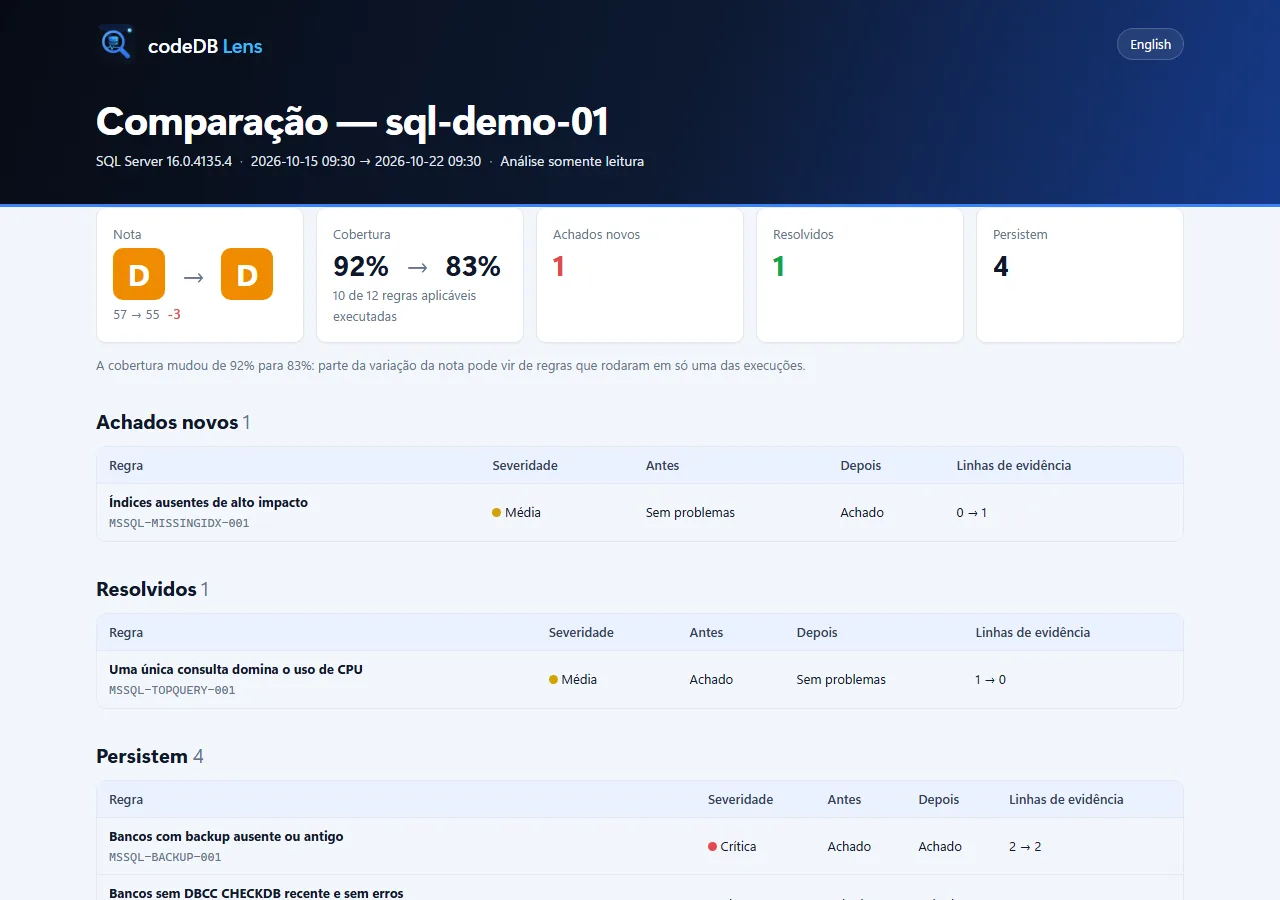Image resolution: width=1280 pixels, height=900 pixels.
Task: Click the rule ID MSSQL-BACKUP-001
Action: 165,857
